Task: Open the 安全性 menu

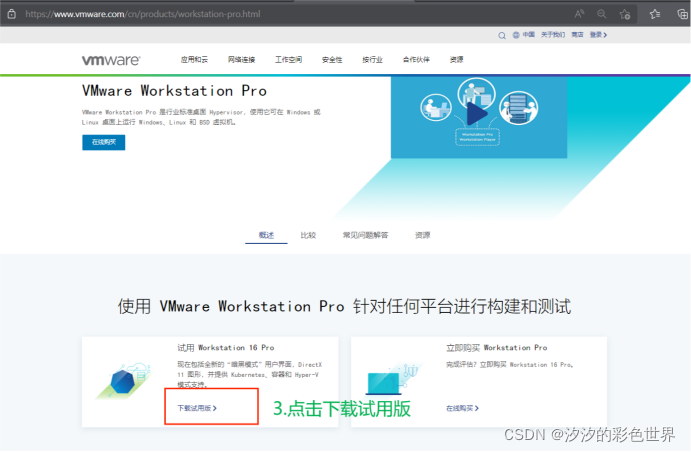Action: (x=332, y=59)
